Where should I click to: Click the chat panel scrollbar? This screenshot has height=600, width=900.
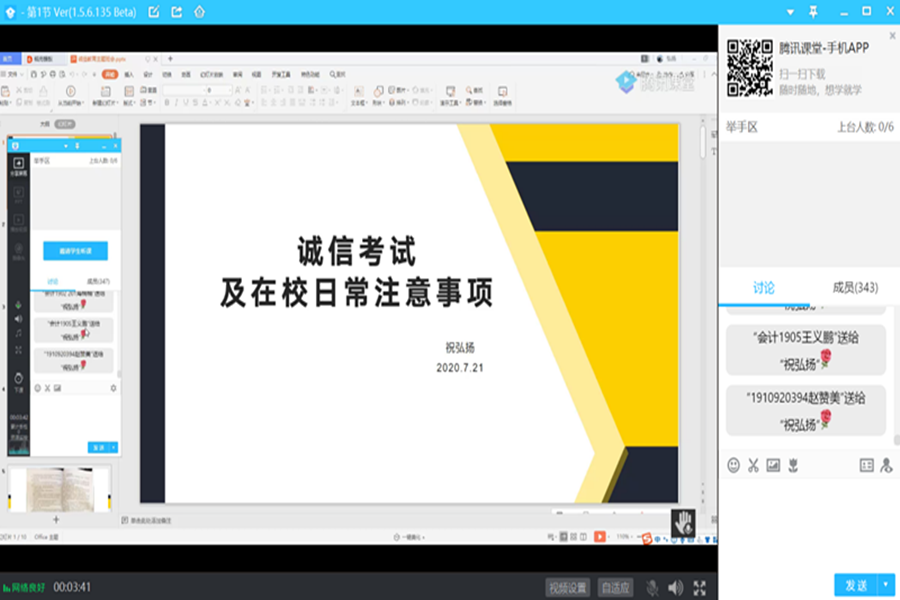tap(896, 380)
